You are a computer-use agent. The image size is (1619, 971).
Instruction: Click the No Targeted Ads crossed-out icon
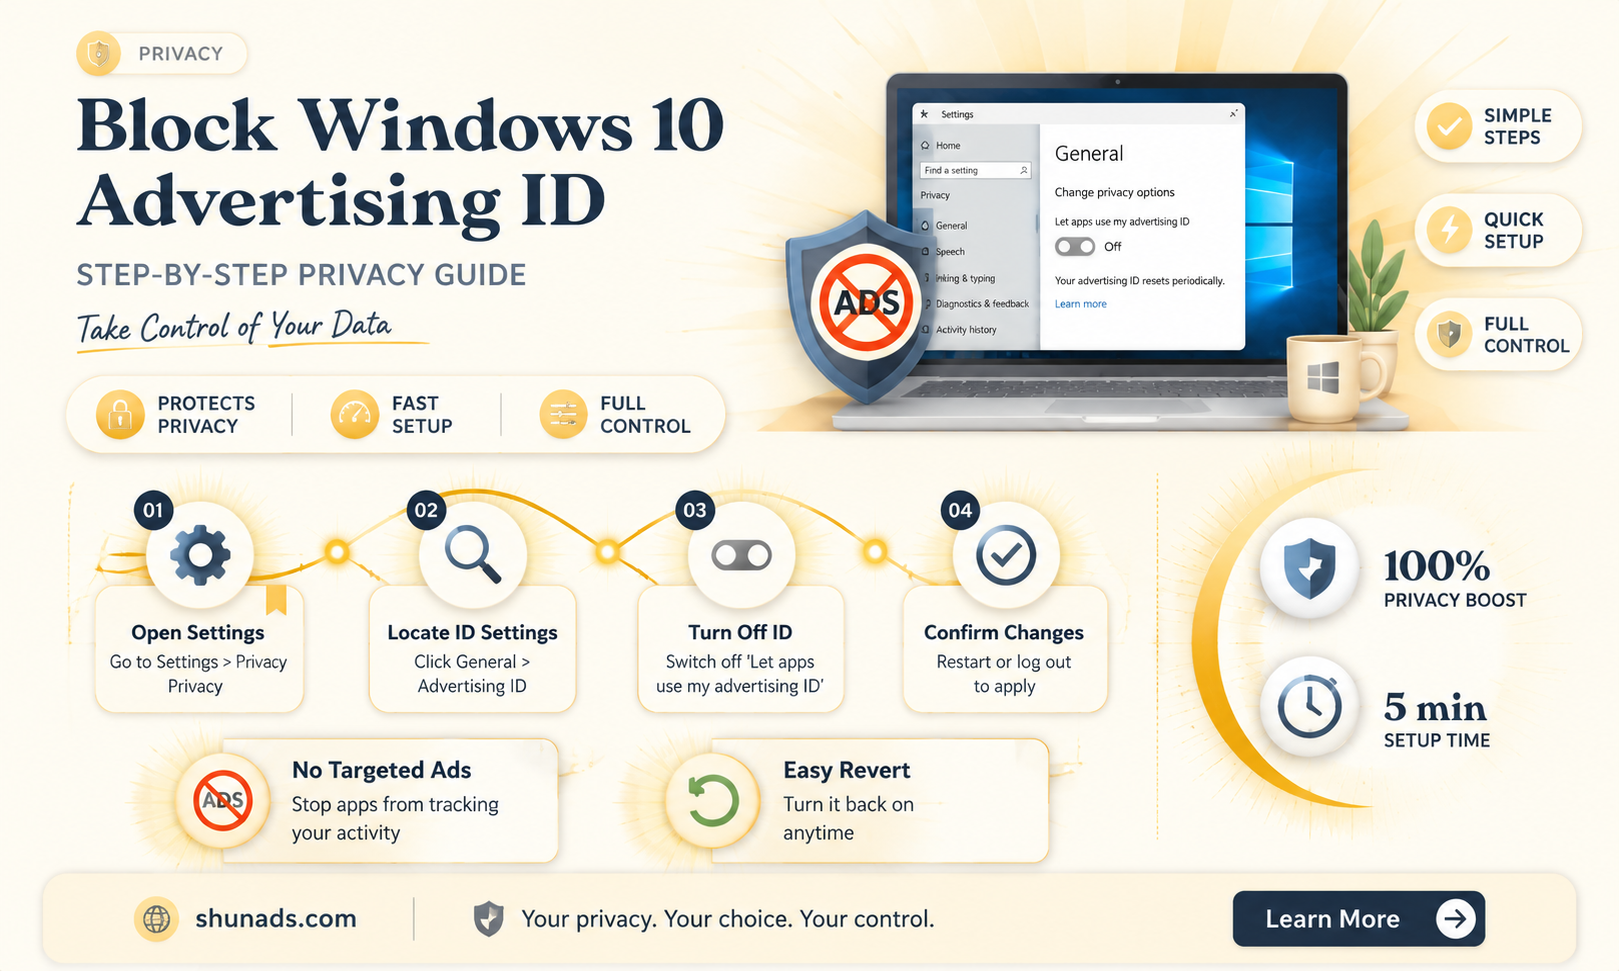coord(222,800)
